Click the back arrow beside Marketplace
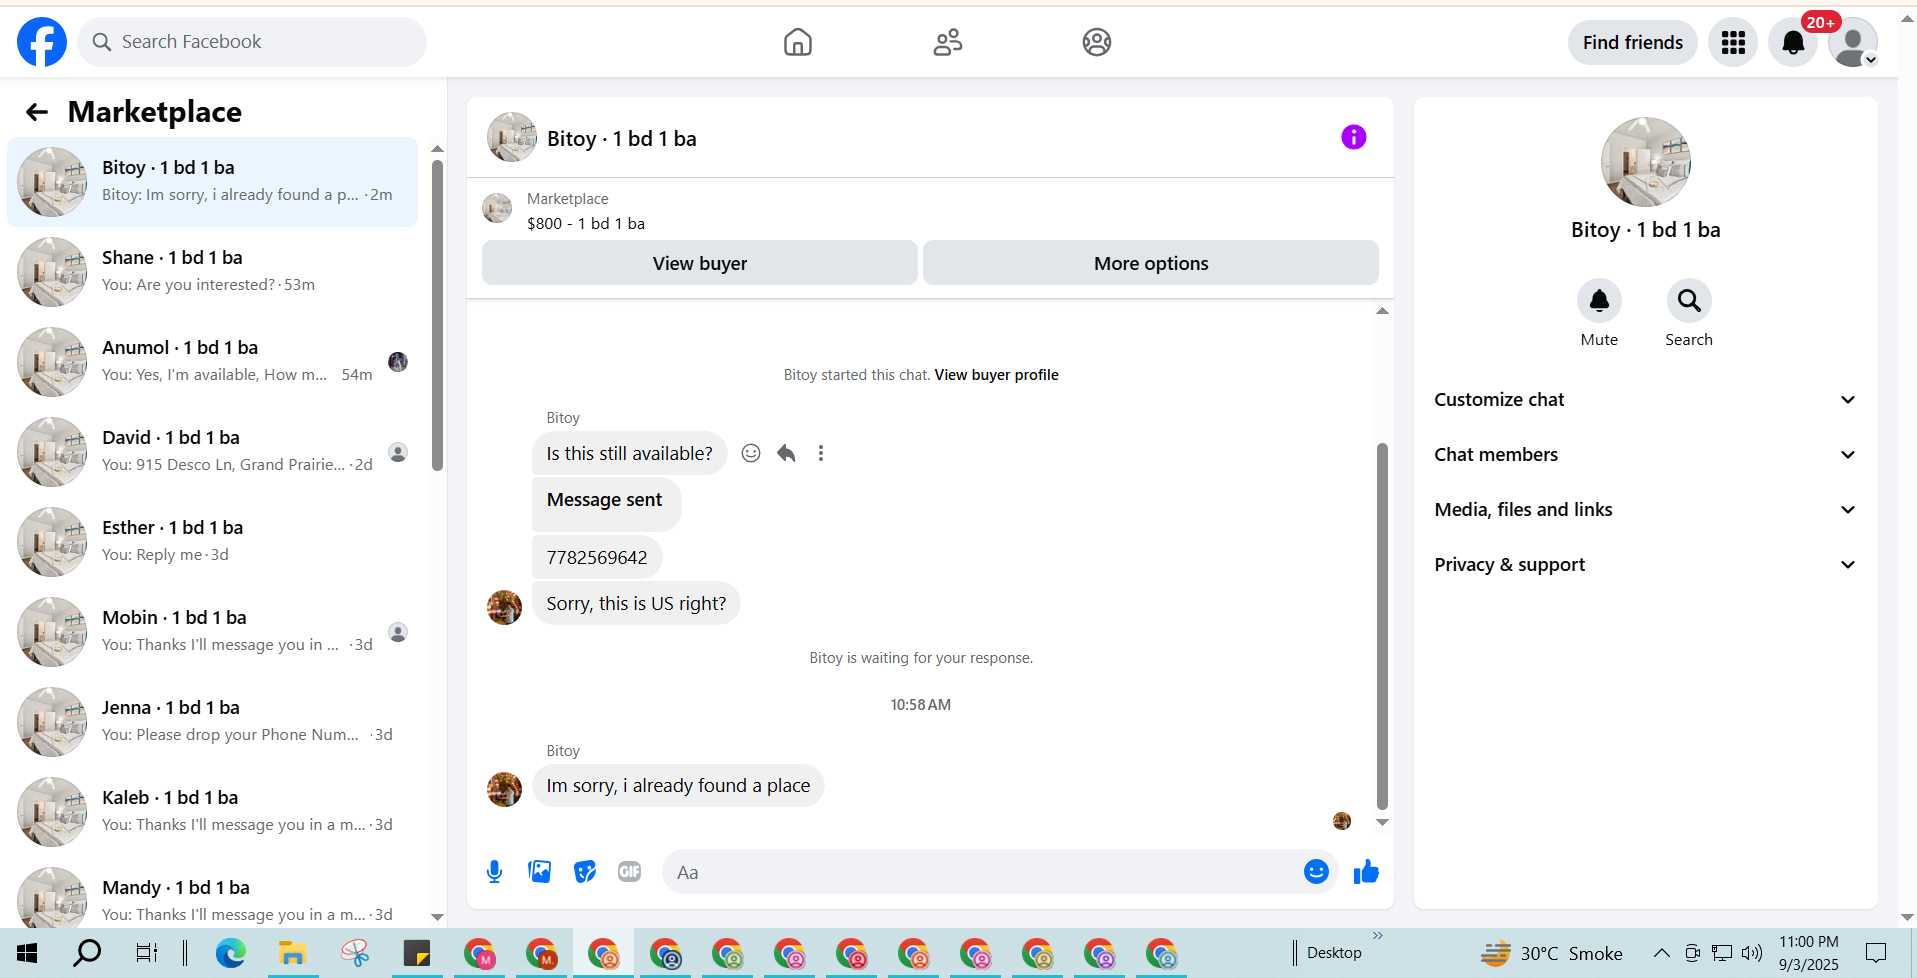Viewport: 1917px width, 978px height. 37,112
